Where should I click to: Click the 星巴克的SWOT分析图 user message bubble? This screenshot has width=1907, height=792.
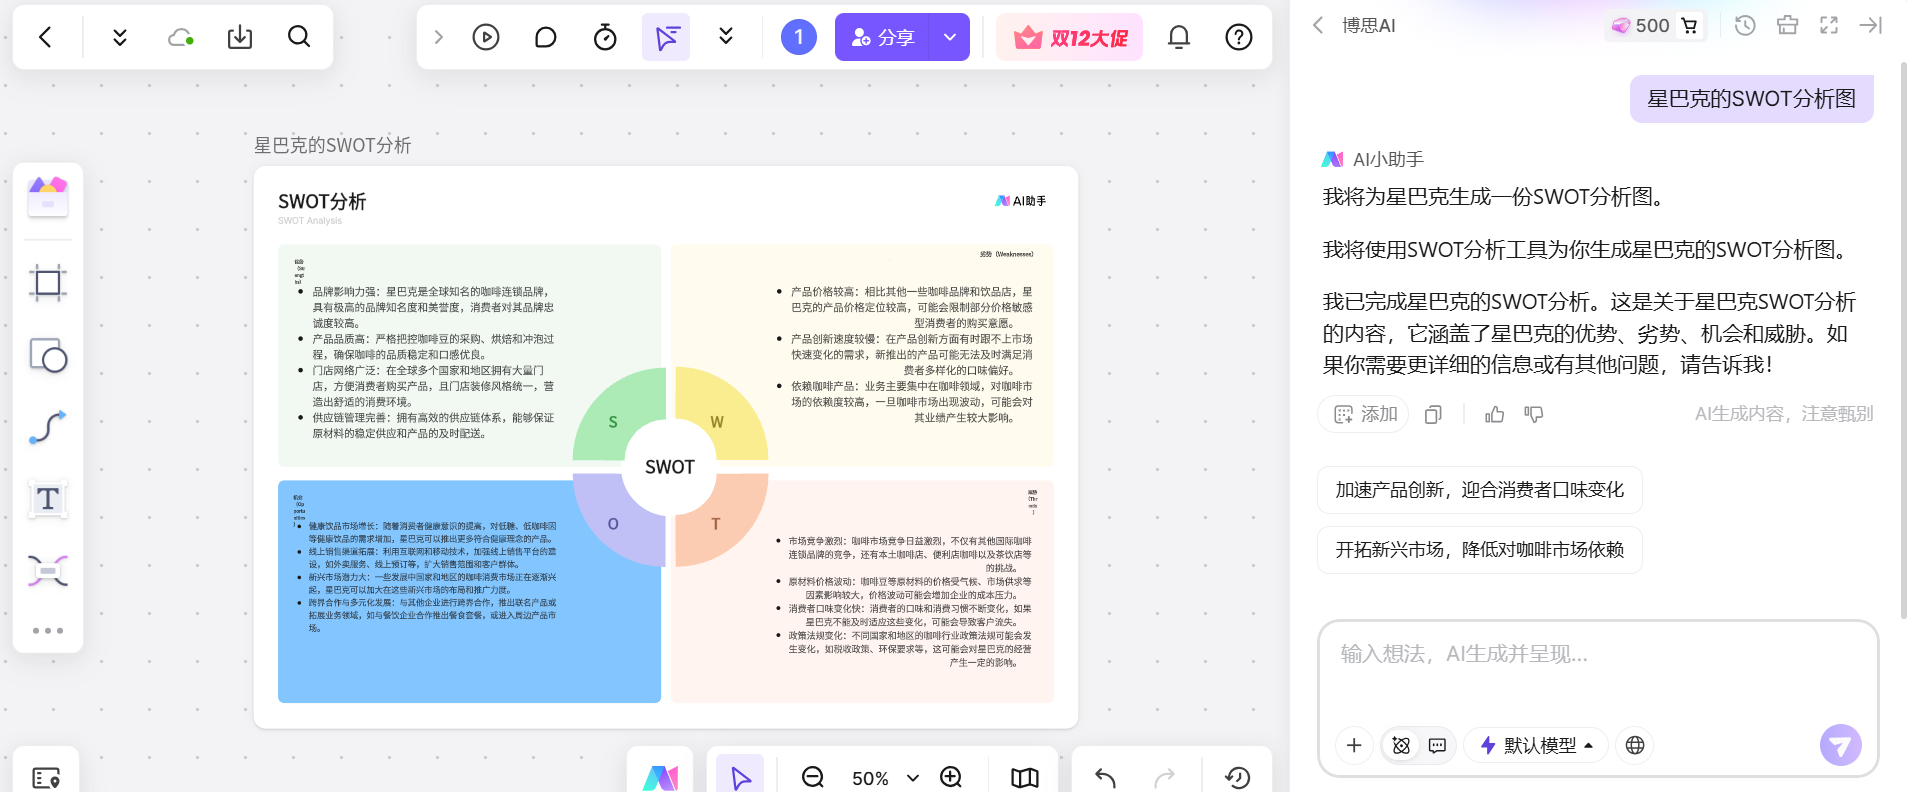click(1751, 99)
